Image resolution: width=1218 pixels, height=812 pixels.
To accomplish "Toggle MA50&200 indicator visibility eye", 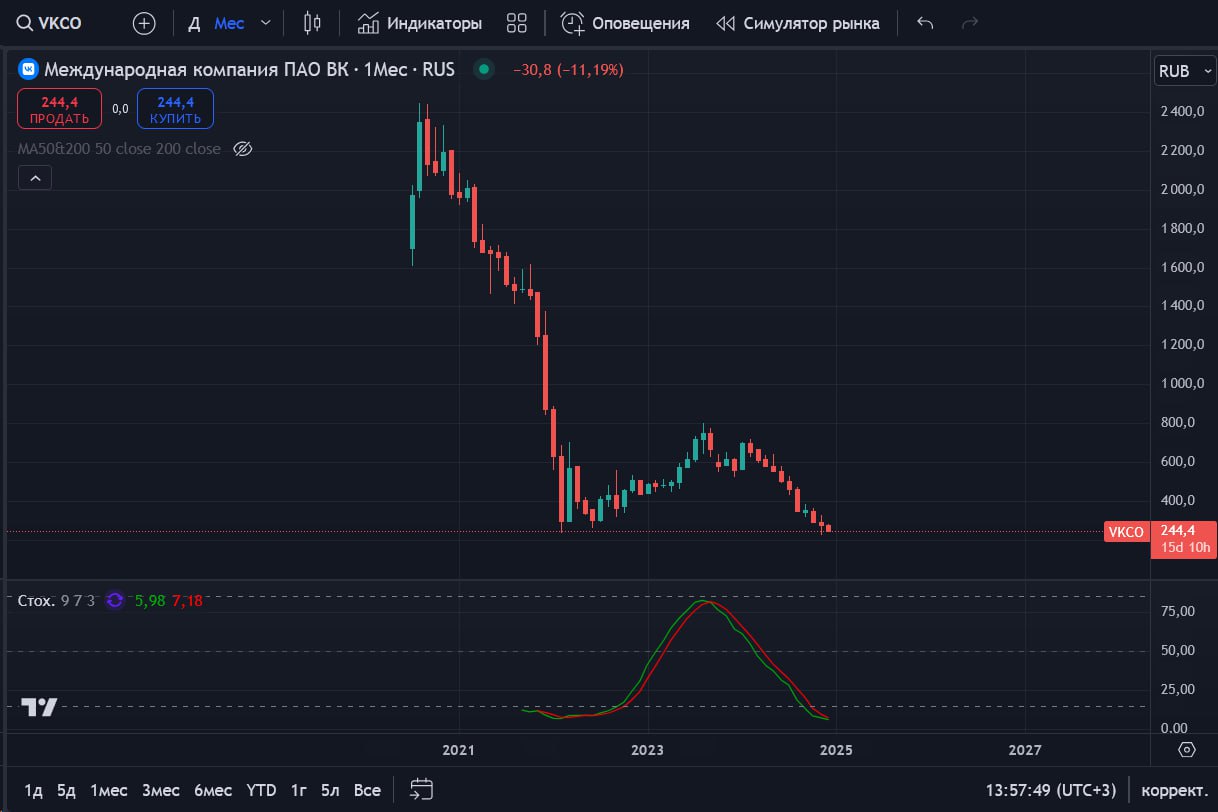I will (x=242, y=149).
